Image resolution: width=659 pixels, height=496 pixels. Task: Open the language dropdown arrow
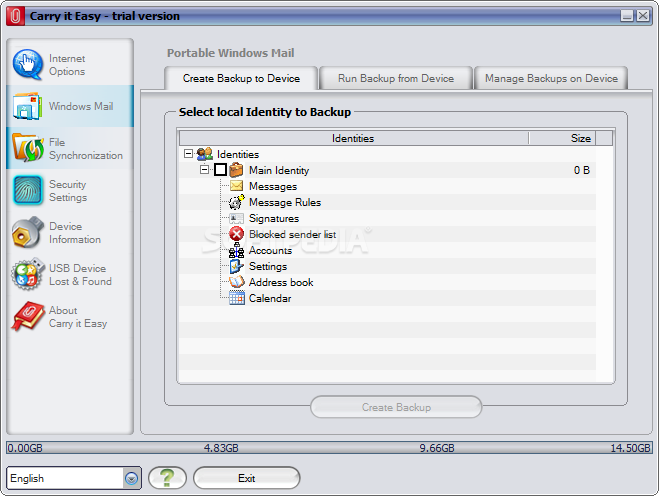click(x=132, y=478)
